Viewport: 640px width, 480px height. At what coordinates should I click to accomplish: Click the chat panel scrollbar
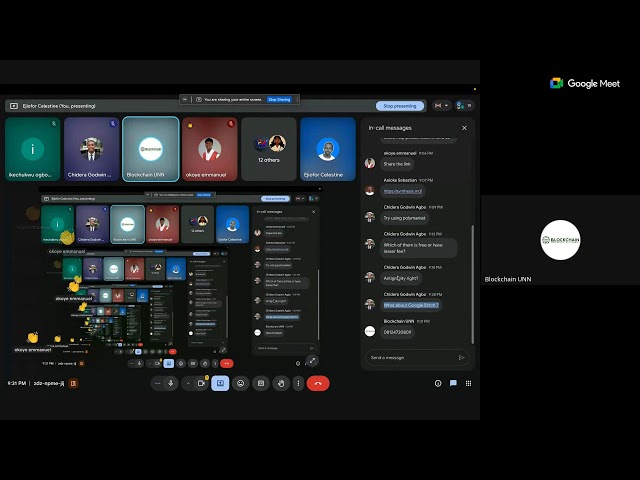[x=473, y=284]
